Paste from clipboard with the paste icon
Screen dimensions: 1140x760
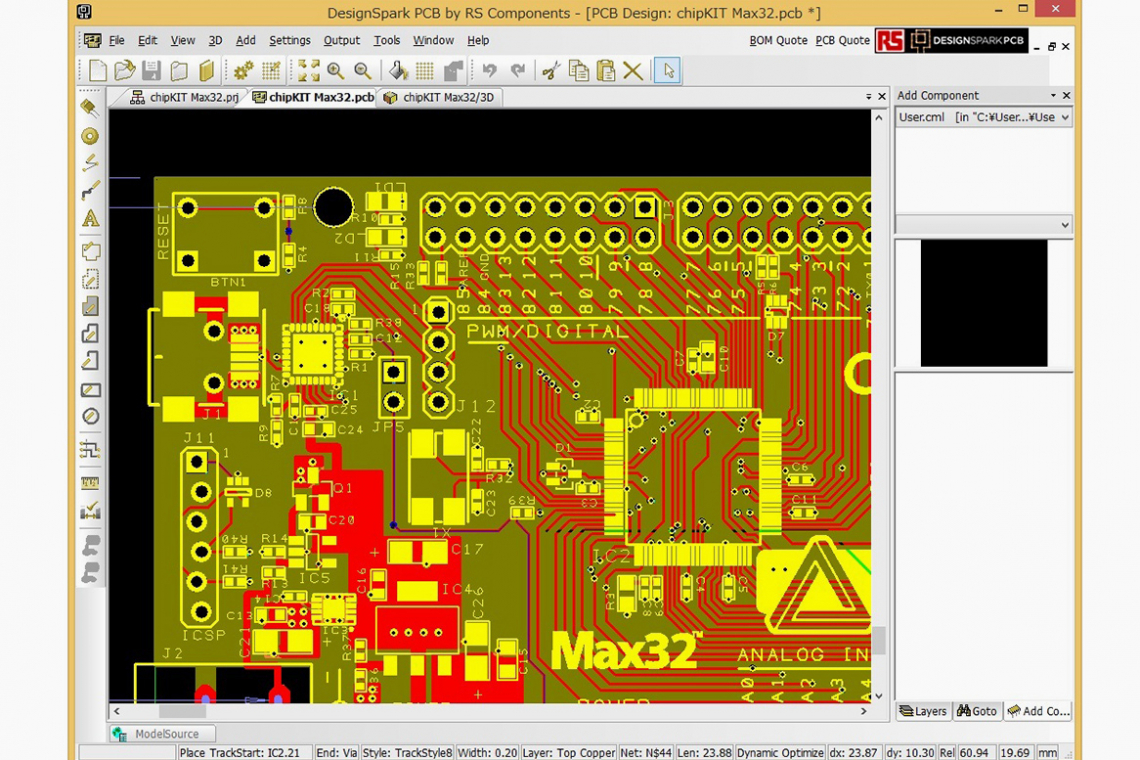[606, 71]
